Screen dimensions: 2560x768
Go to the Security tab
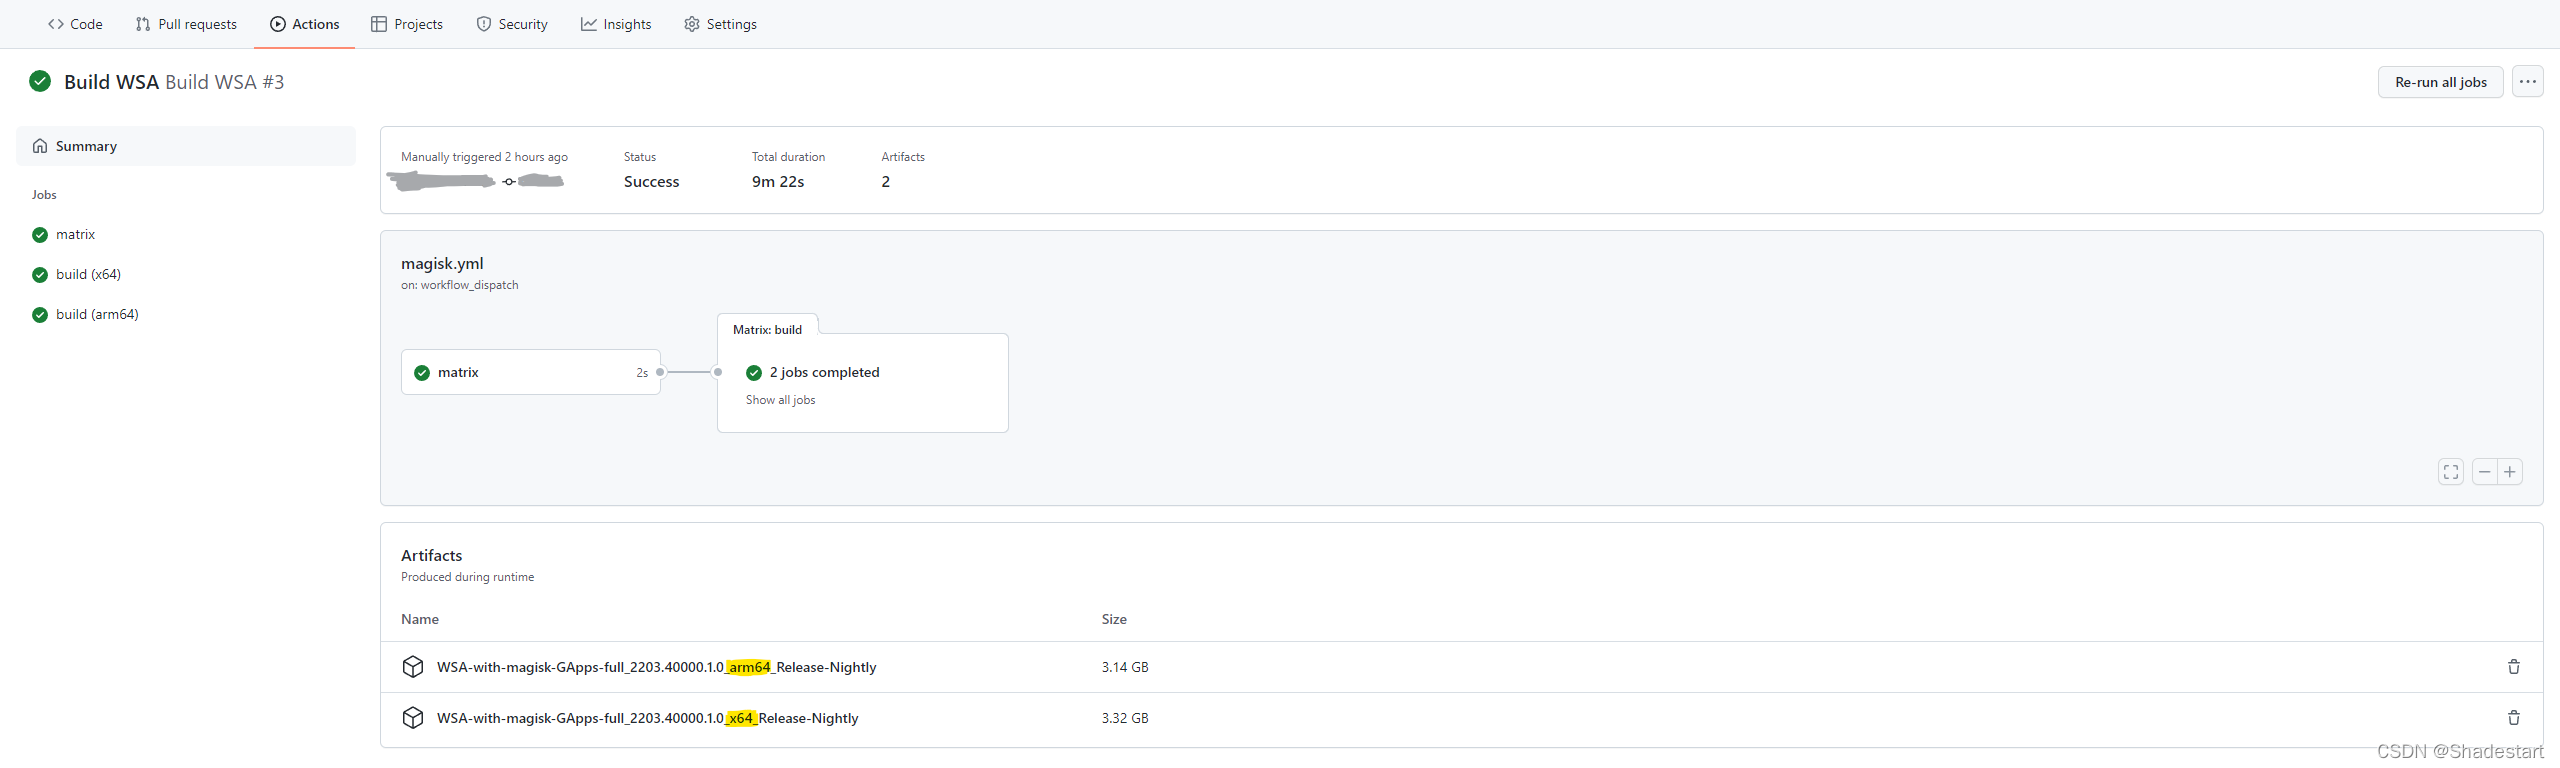512,24
